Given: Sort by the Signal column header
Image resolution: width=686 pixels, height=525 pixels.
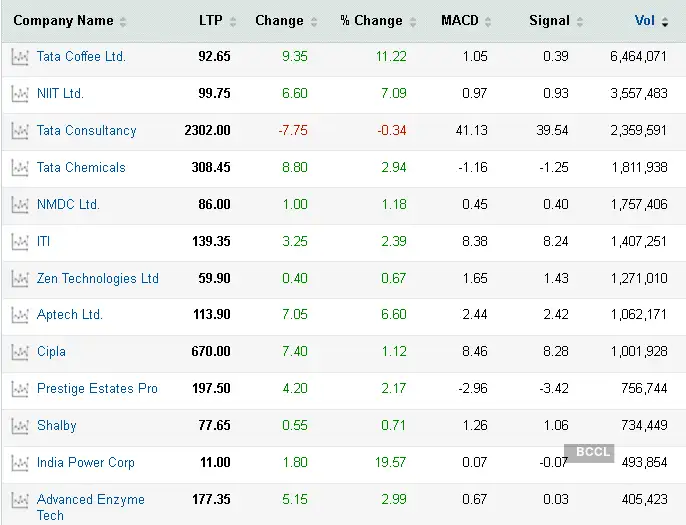Looking at the screenshot, I should point(549,21).
